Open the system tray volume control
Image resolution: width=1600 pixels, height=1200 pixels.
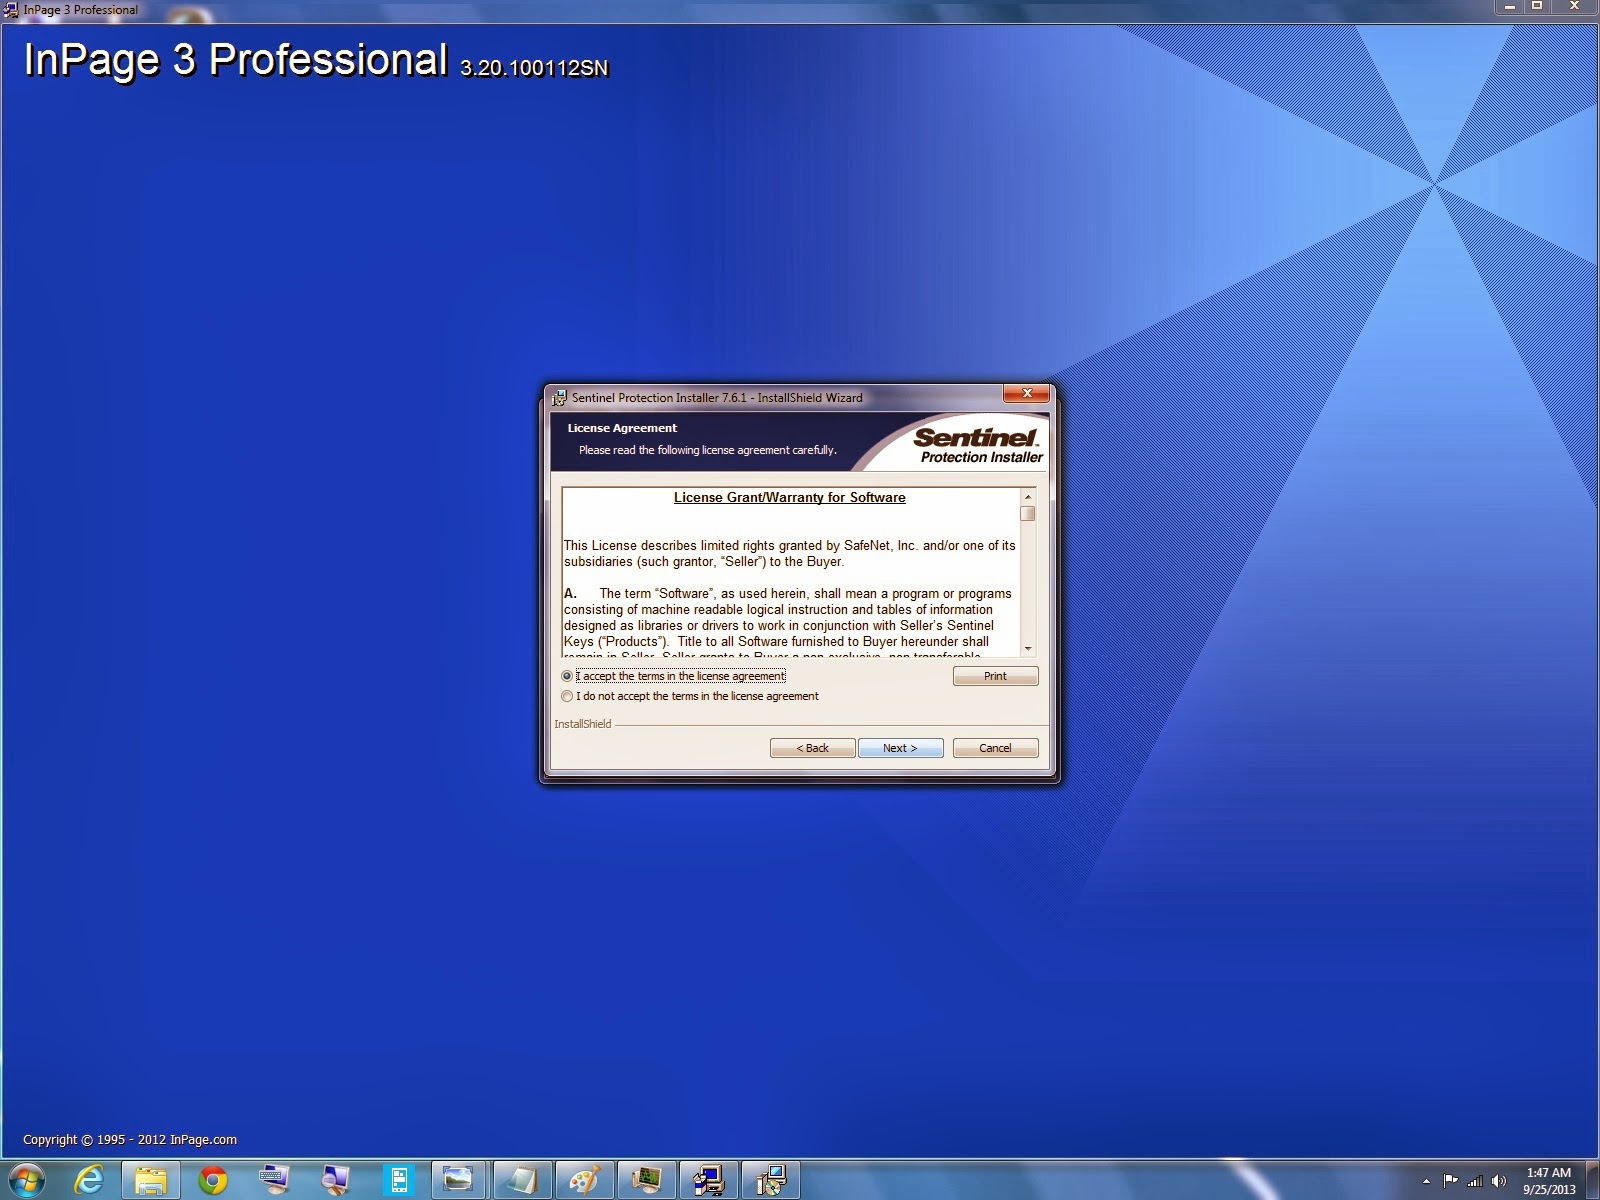click(1499, 1181)
